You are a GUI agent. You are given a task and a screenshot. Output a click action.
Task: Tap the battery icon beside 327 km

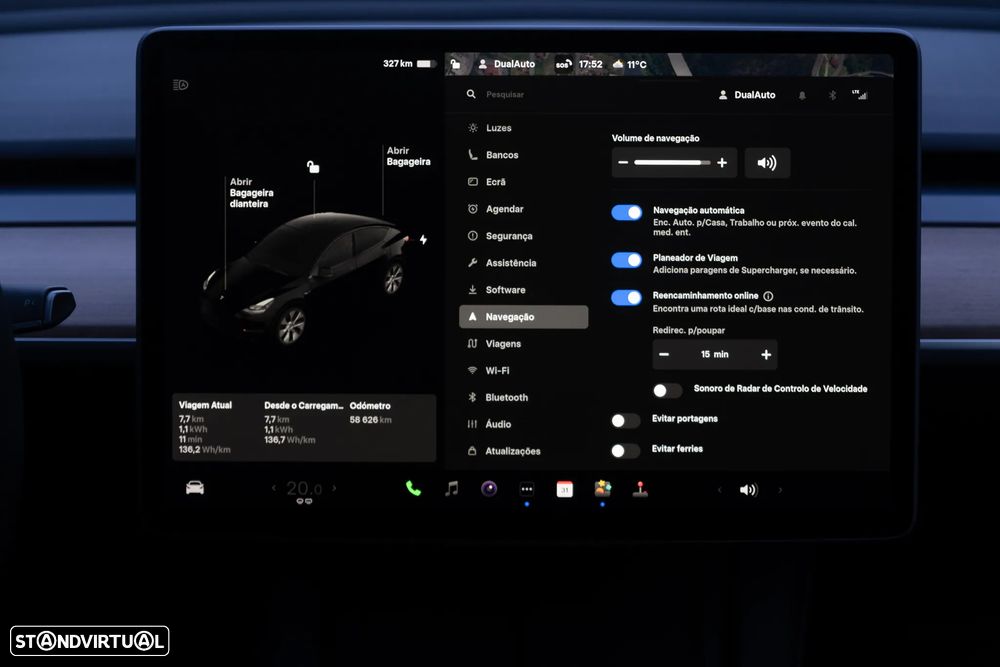[426, 64]
